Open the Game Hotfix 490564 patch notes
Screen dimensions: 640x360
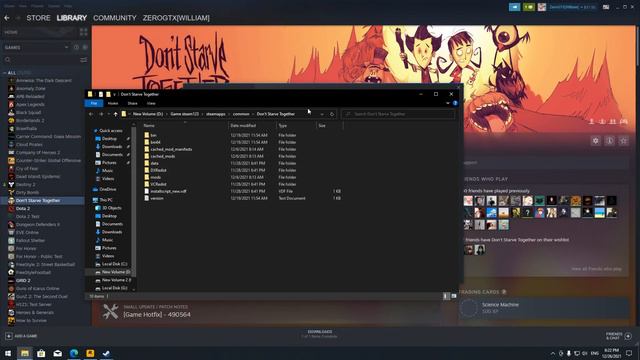[157, 315]
